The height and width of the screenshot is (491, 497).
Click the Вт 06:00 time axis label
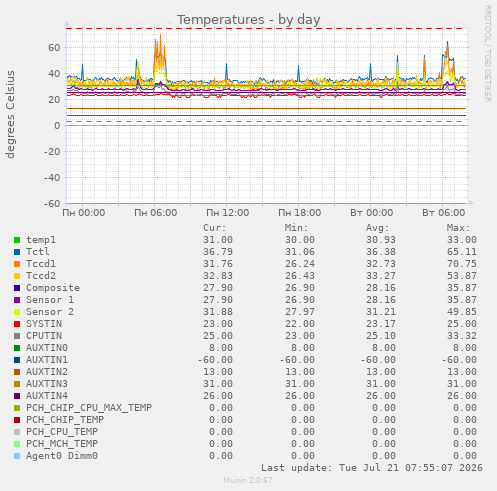point(444,213)
